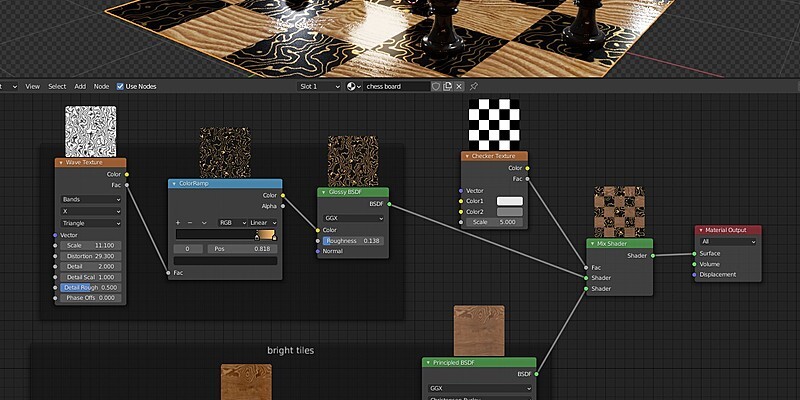Open Material Output All target dropdown
800x400 pixels.
click(728, 242)
